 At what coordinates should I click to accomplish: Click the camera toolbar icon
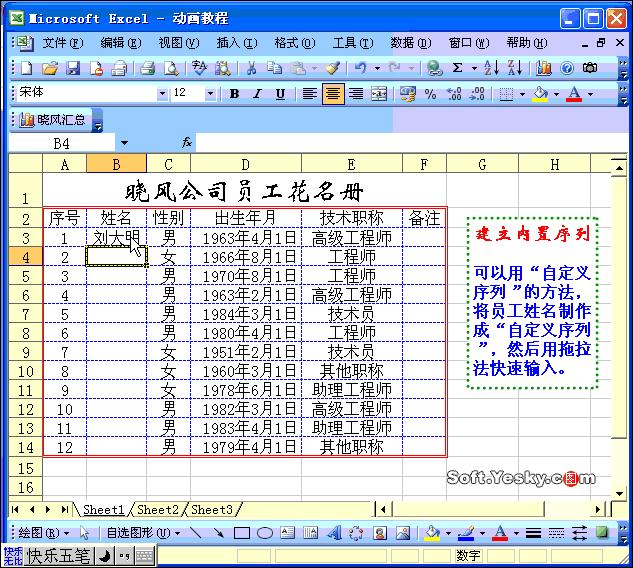pyautogui.click(x=590, y=68)
